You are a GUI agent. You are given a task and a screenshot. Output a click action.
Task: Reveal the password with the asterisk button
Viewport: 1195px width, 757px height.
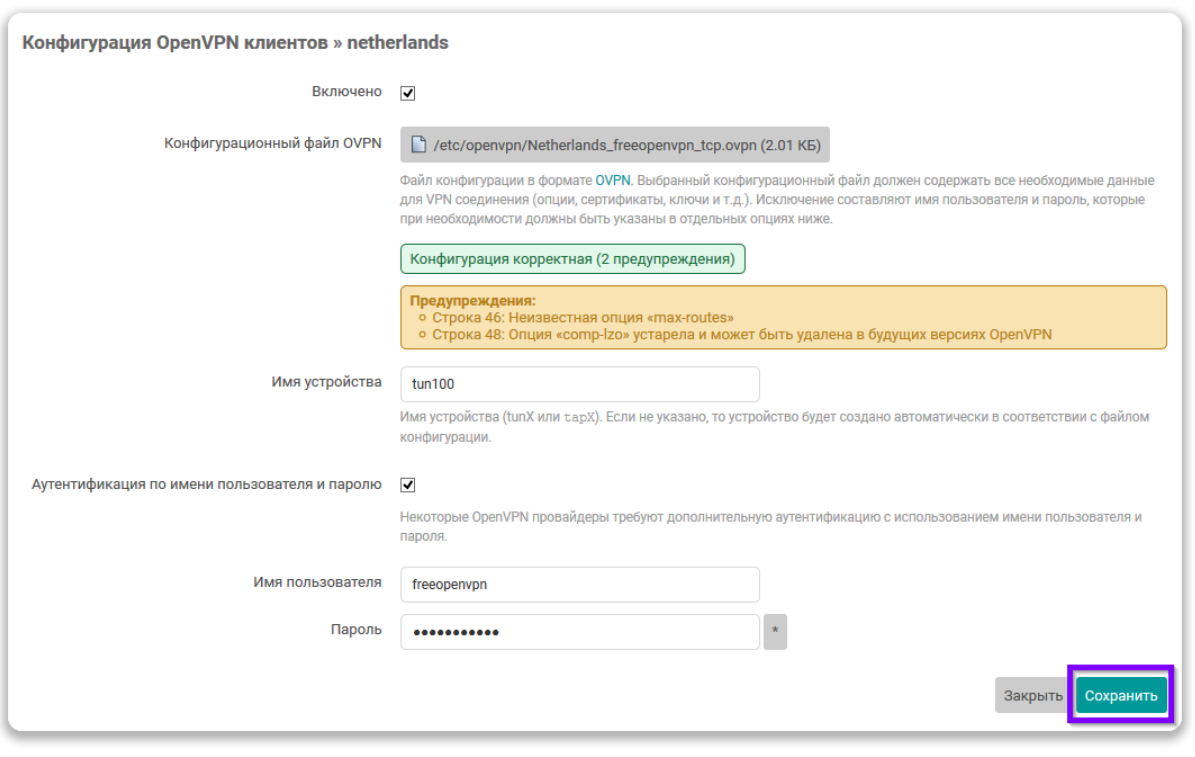coord(775,632)
